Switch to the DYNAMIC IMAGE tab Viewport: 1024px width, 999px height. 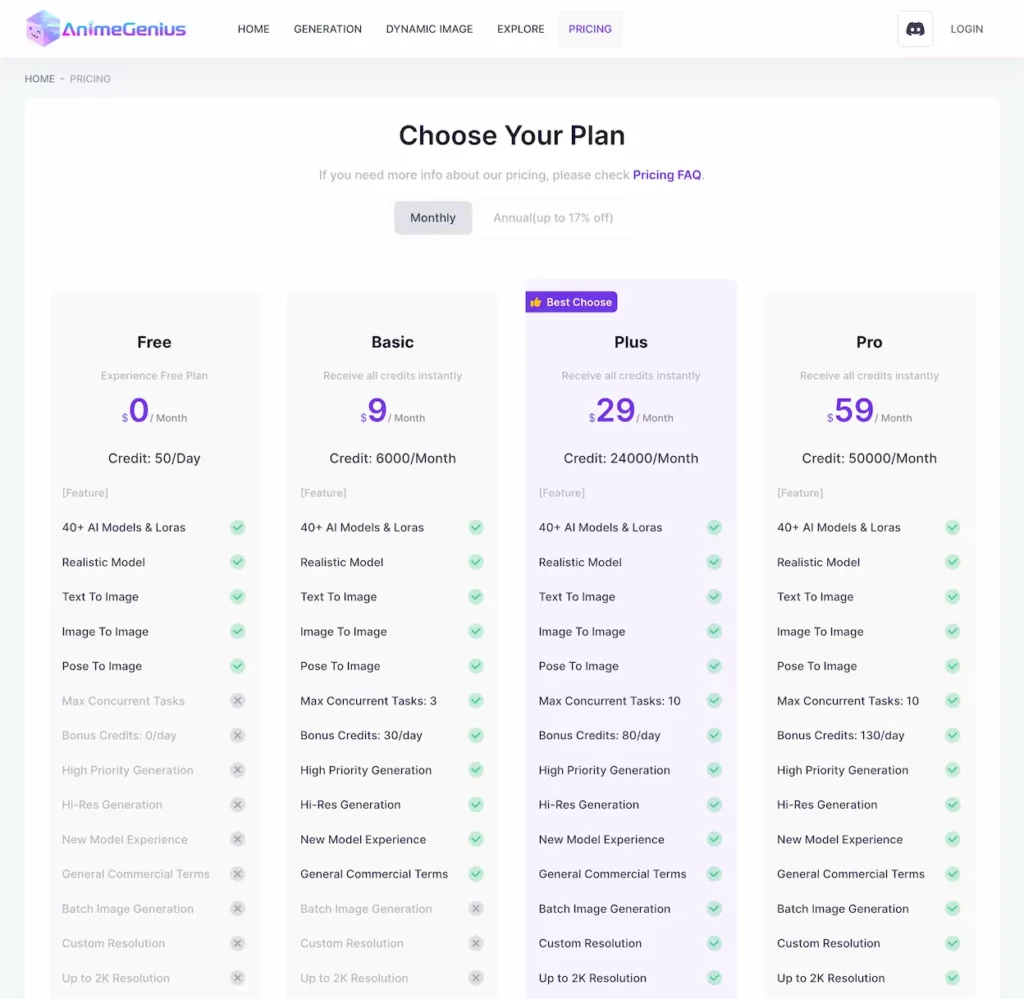pyautogui.click(x=429, y=29)
